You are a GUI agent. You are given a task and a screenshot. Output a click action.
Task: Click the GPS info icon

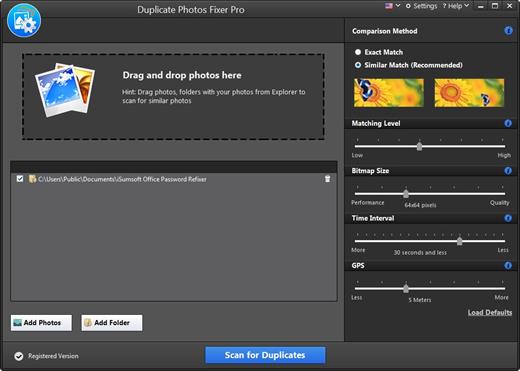tap(508, 265)
